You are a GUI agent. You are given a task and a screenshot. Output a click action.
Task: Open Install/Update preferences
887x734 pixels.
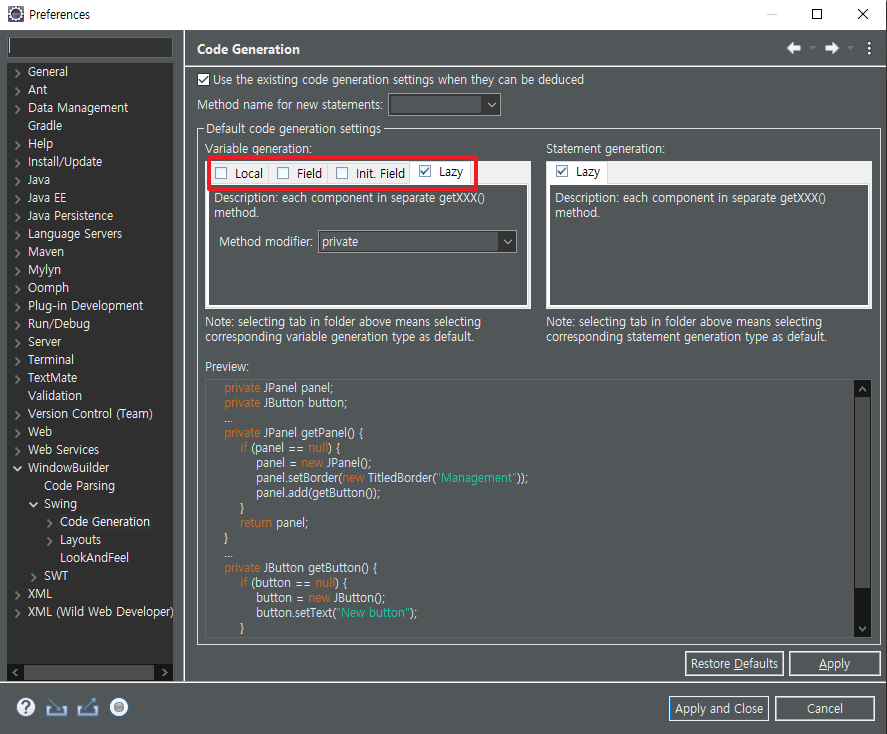[65, 162]
